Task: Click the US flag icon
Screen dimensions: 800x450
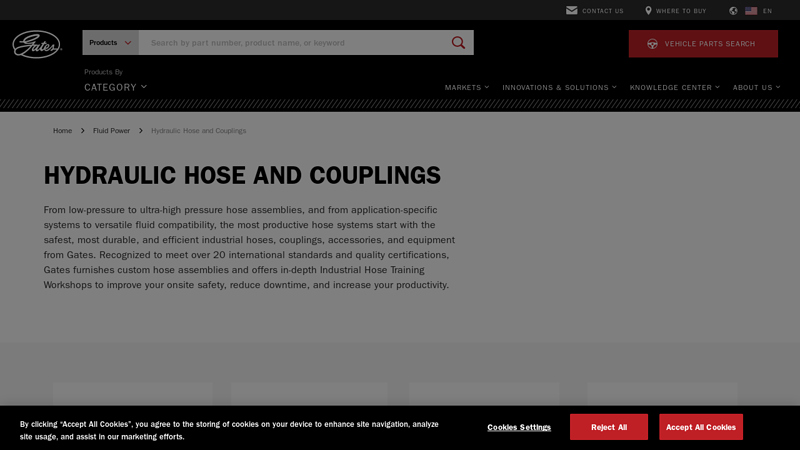Action: click(751, 11)
